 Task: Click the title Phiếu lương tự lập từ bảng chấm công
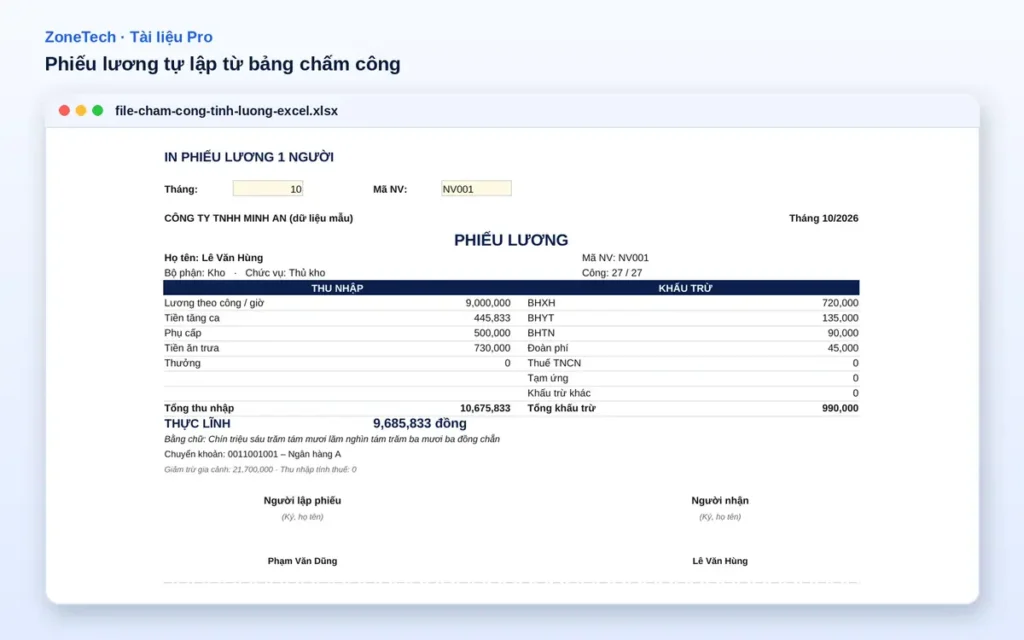coord(223,64)
